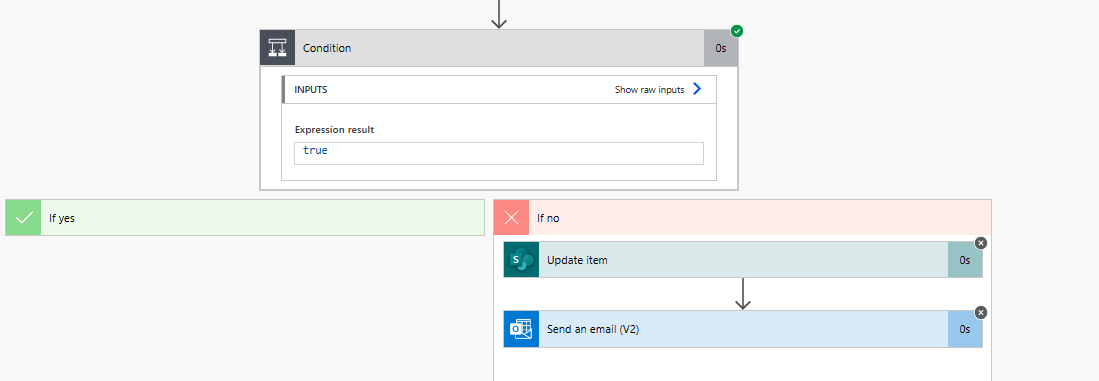The height and width of the screenshot is (381, 1099).
Task: Click the 0s duration on Send an email
Action: [x=965, y=329]
